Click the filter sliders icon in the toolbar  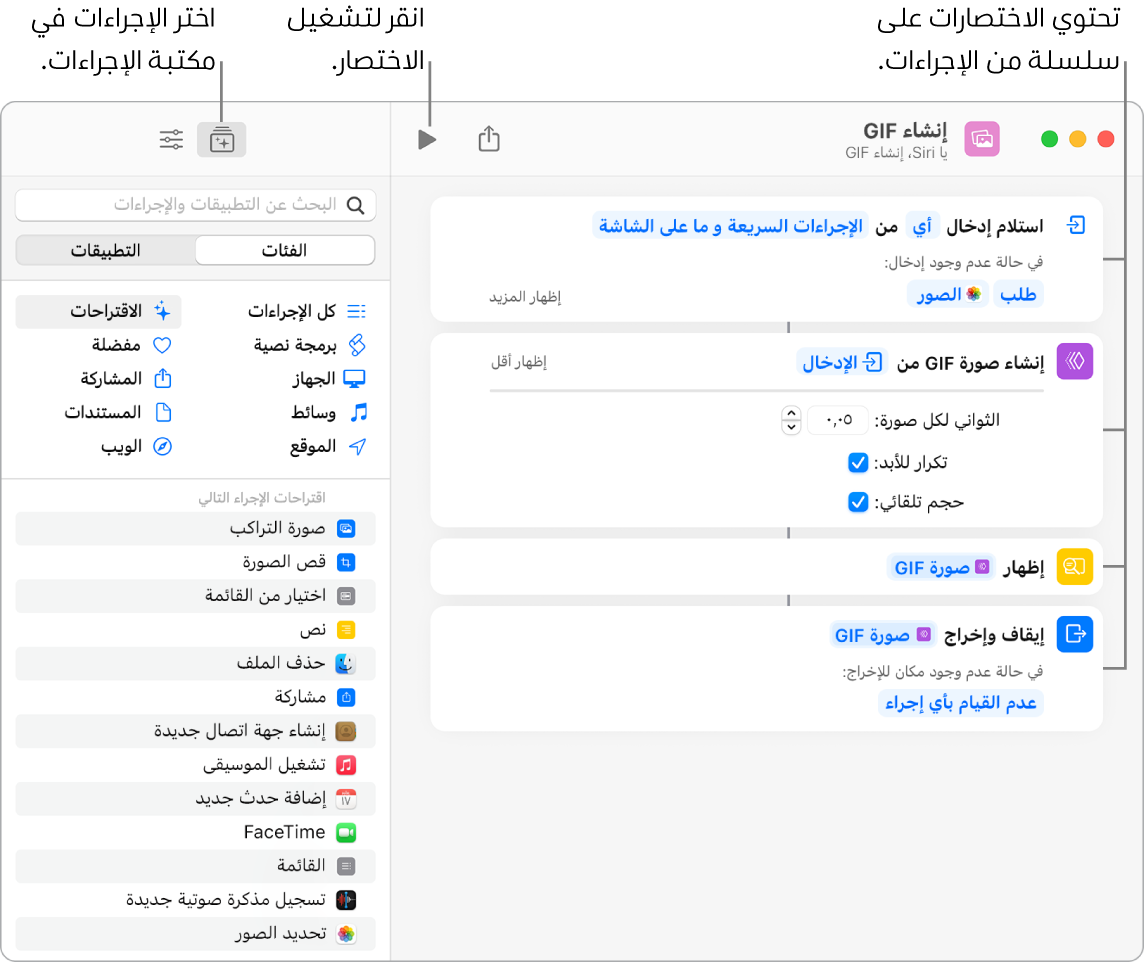tap(170, 139)
